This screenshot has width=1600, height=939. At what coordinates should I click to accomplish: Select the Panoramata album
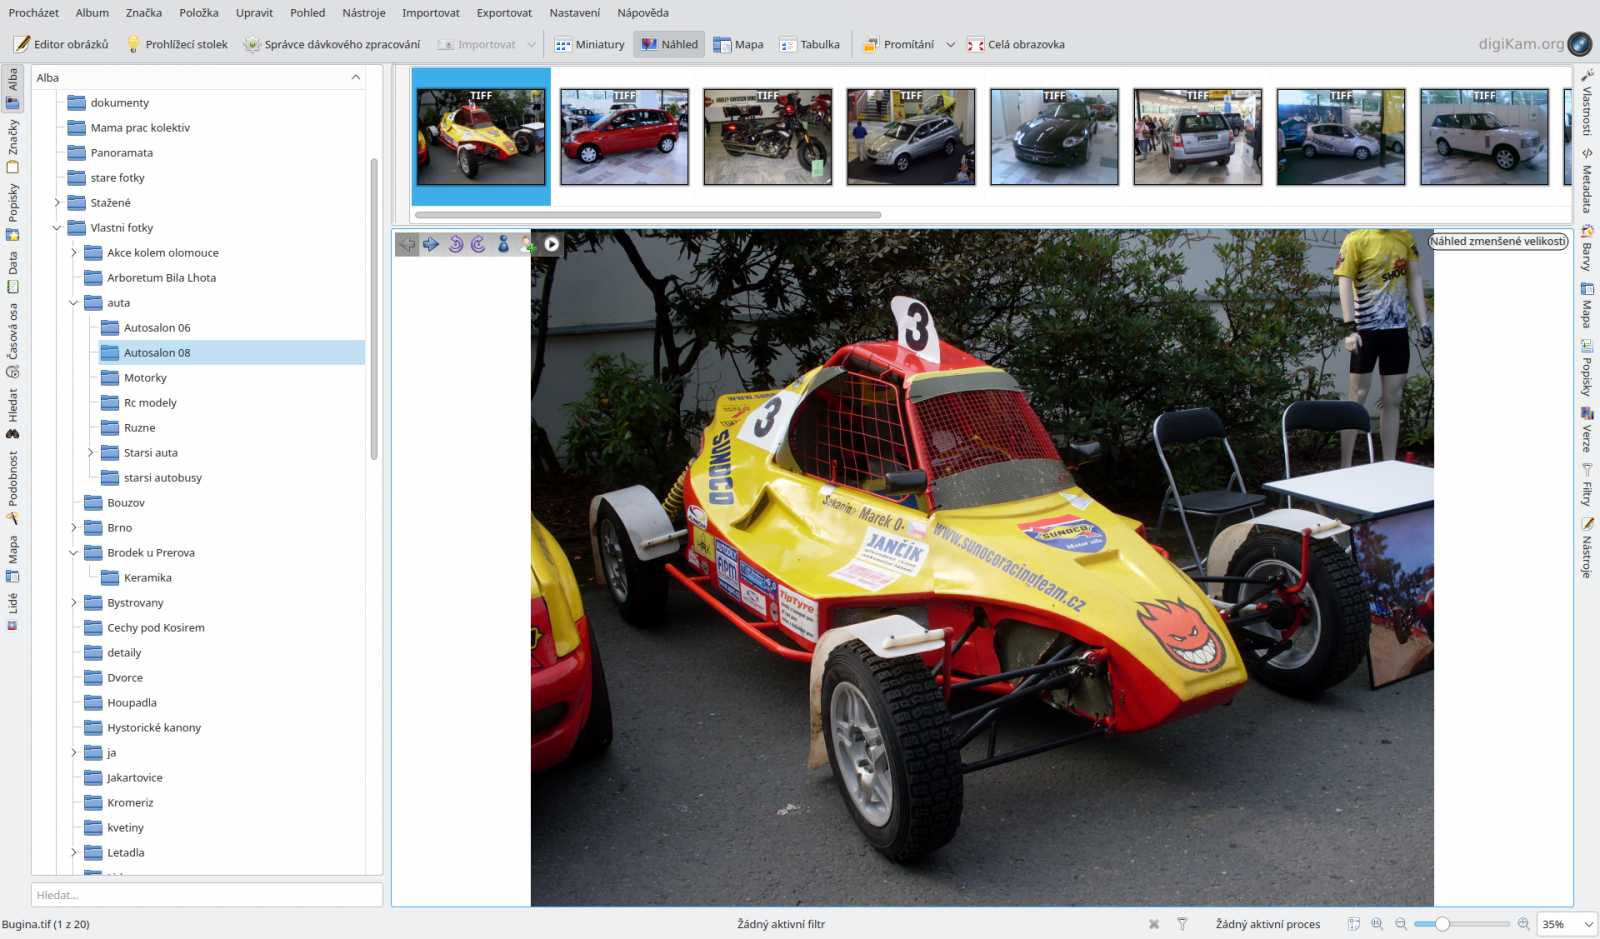coord(121,153)
